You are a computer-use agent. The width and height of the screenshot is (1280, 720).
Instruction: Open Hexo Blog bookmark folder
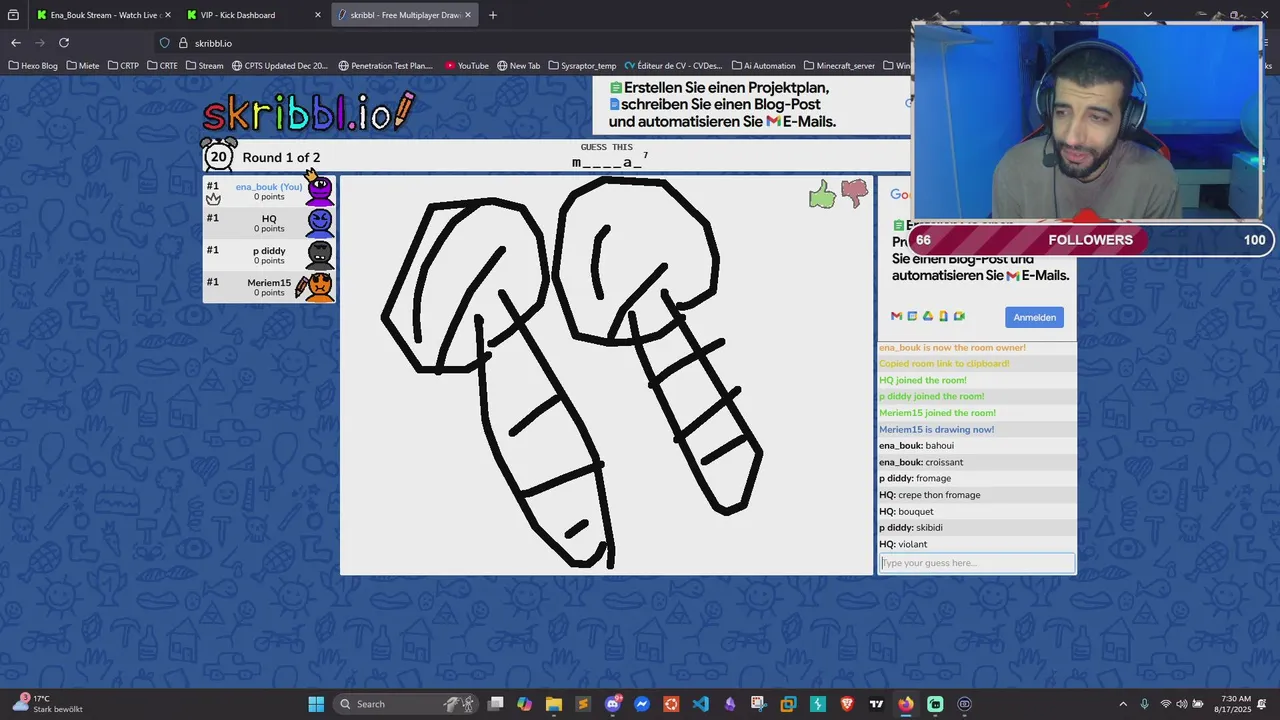click(32, 66)
